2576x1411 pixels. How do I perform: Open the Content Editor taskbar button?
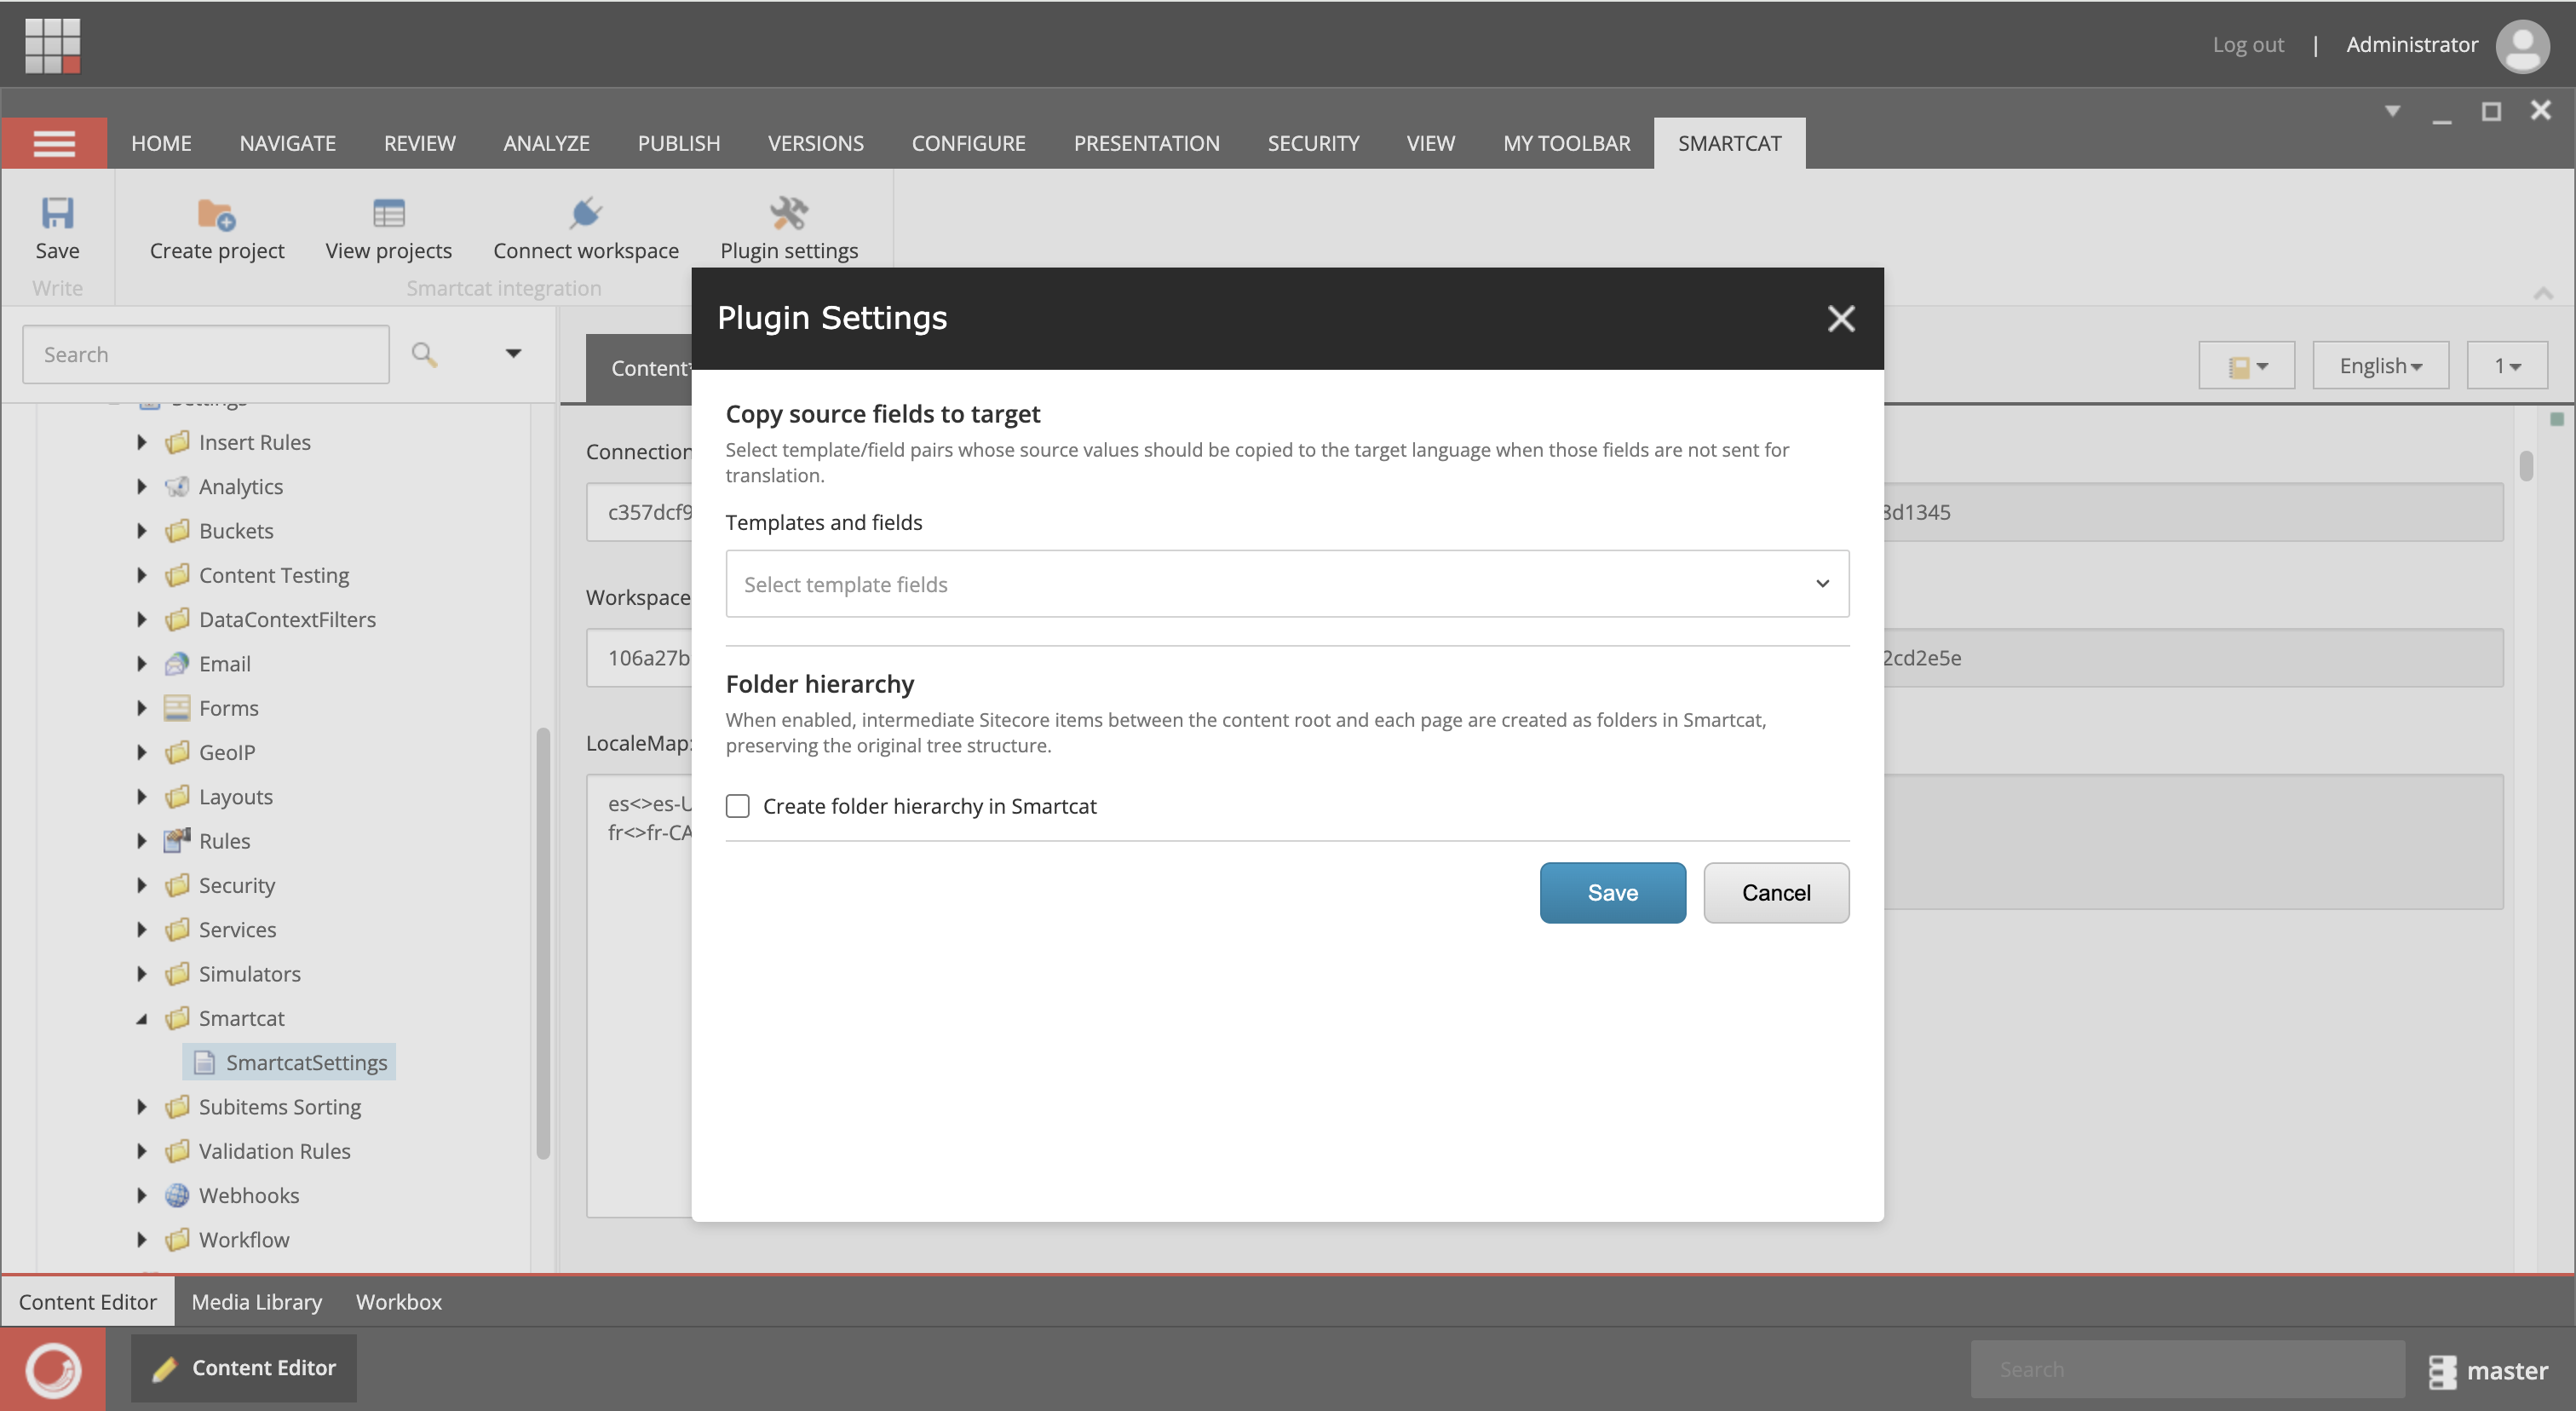[x=244, y=1369]
